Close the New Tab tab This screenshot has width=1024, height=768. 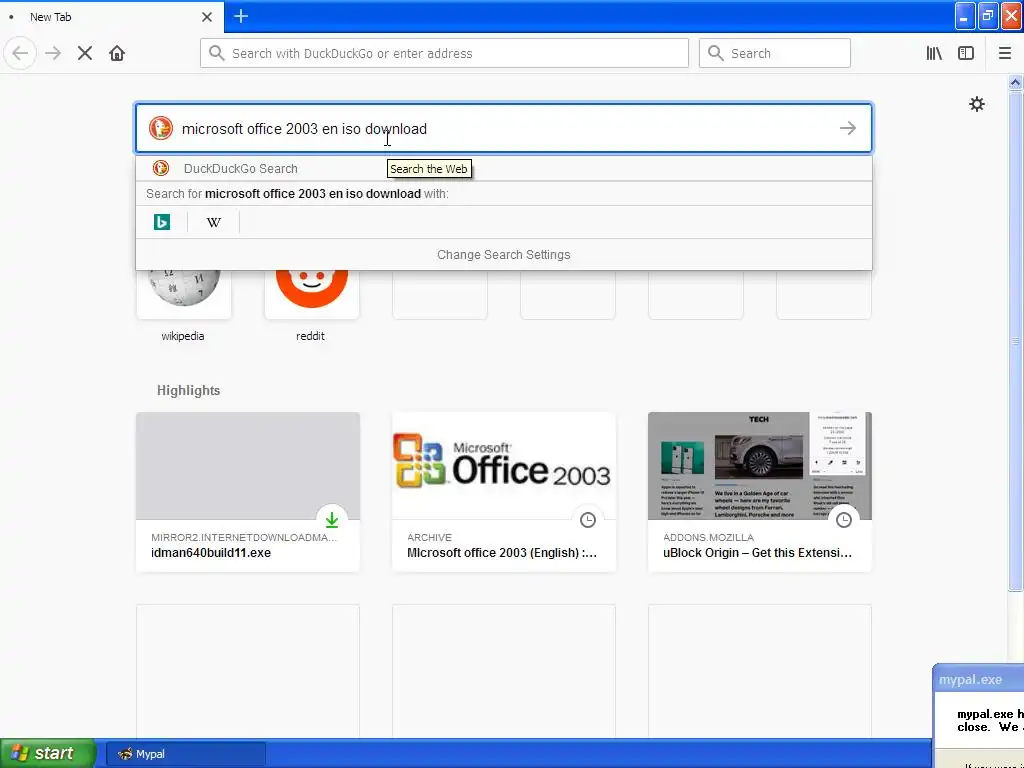[207, 17]
